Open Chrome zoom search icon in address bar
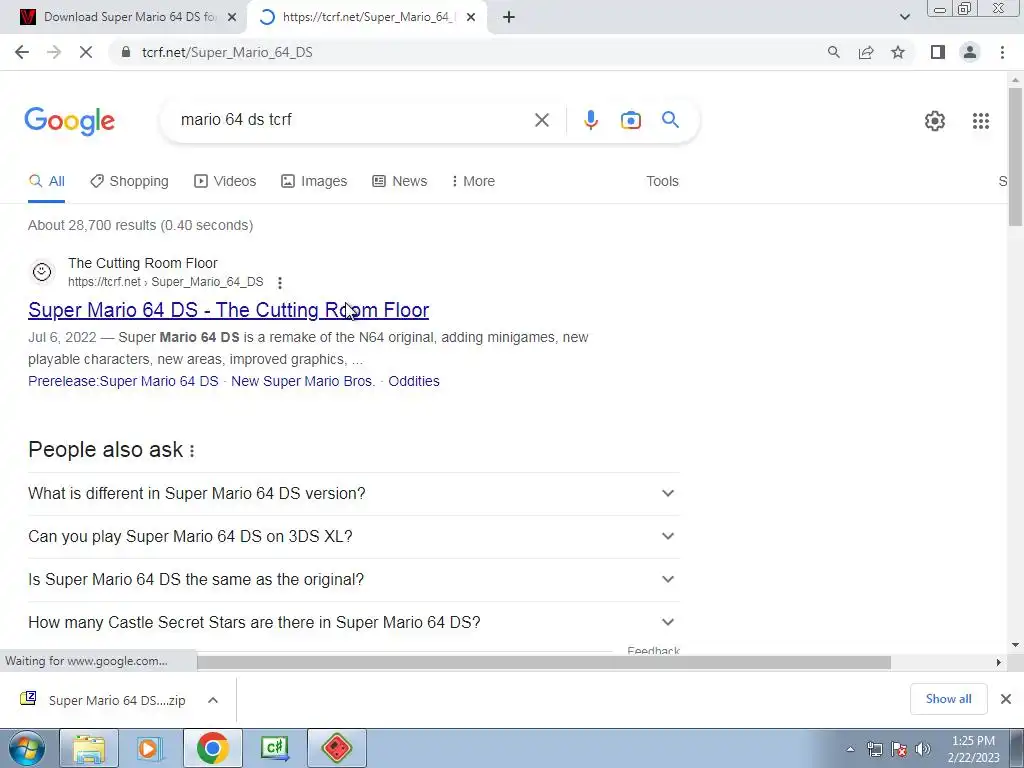This screenshot has width=1024, height=768. pos(833,52)
